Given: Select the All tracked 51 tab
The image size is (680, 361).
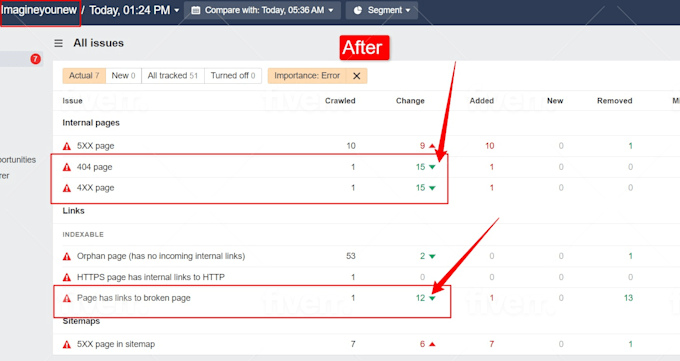Looking at the screenshot, I should (x=173, y=75).
